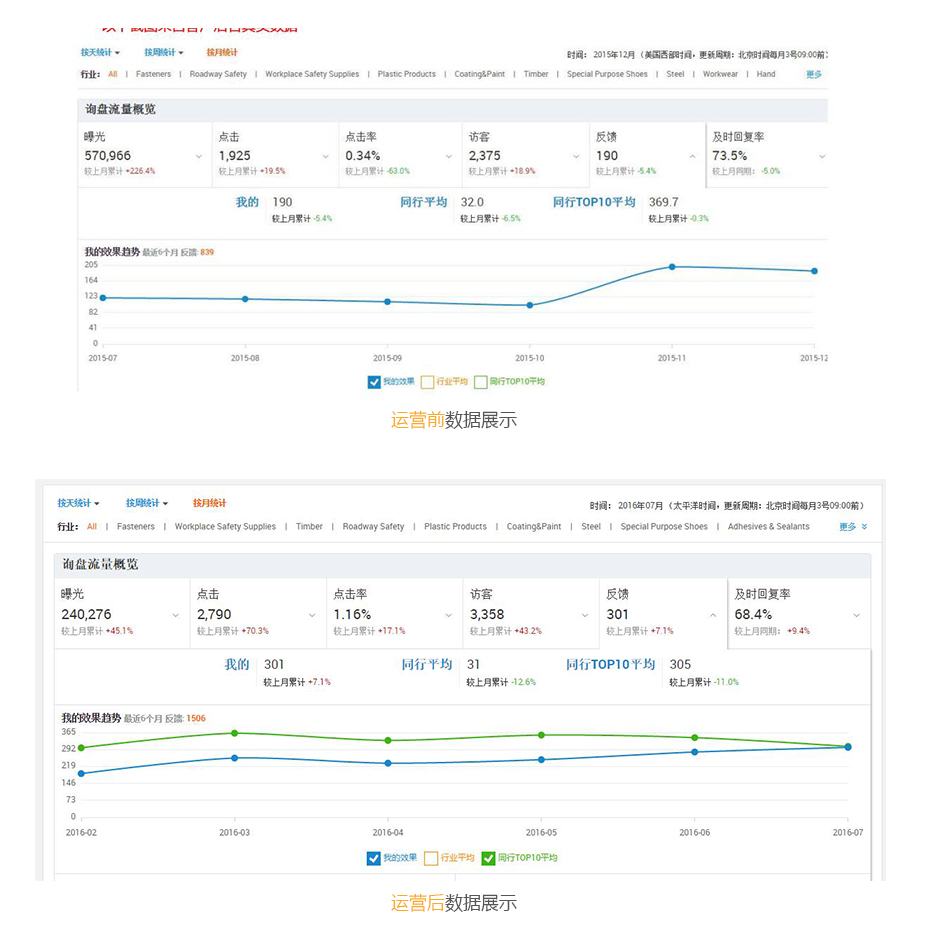Image resolution: width=925 pixels, height=952 pixels.
Task: Enable 行业平均 checkbox in lower chart legend
Action: click(x=431, y=858)
